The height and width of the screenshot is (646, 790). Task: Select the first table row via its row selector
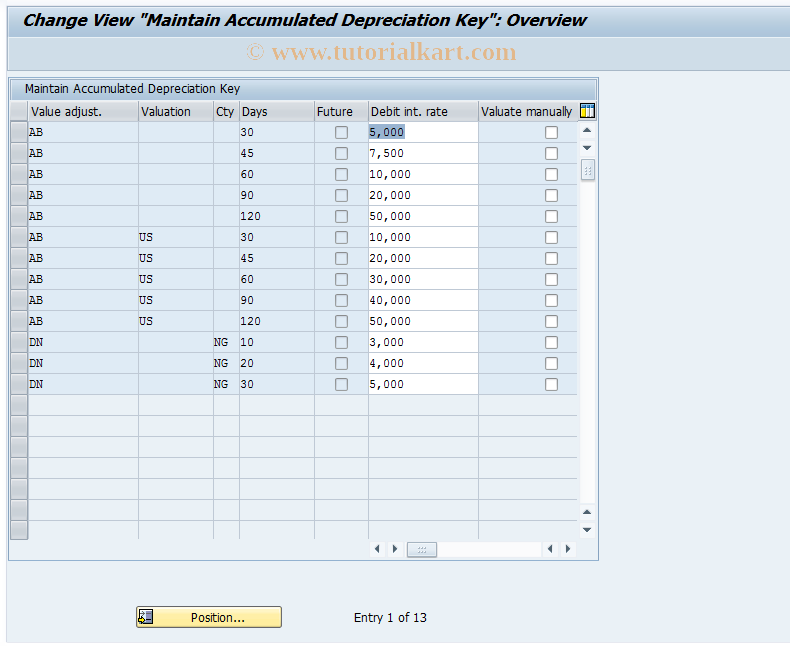tap(19, 133)
